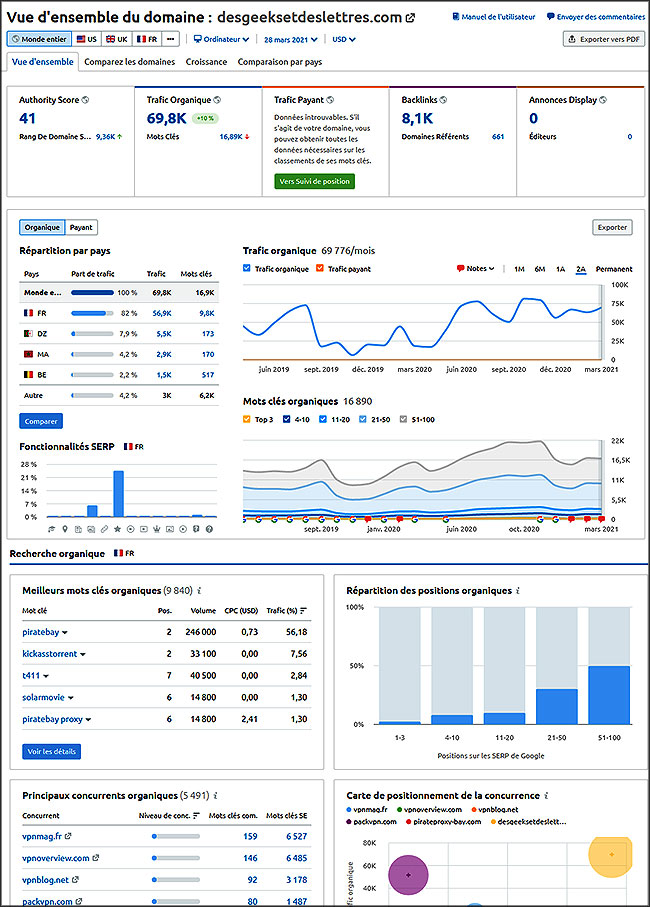Open Comparaison par pays tab

click(280, 62)
